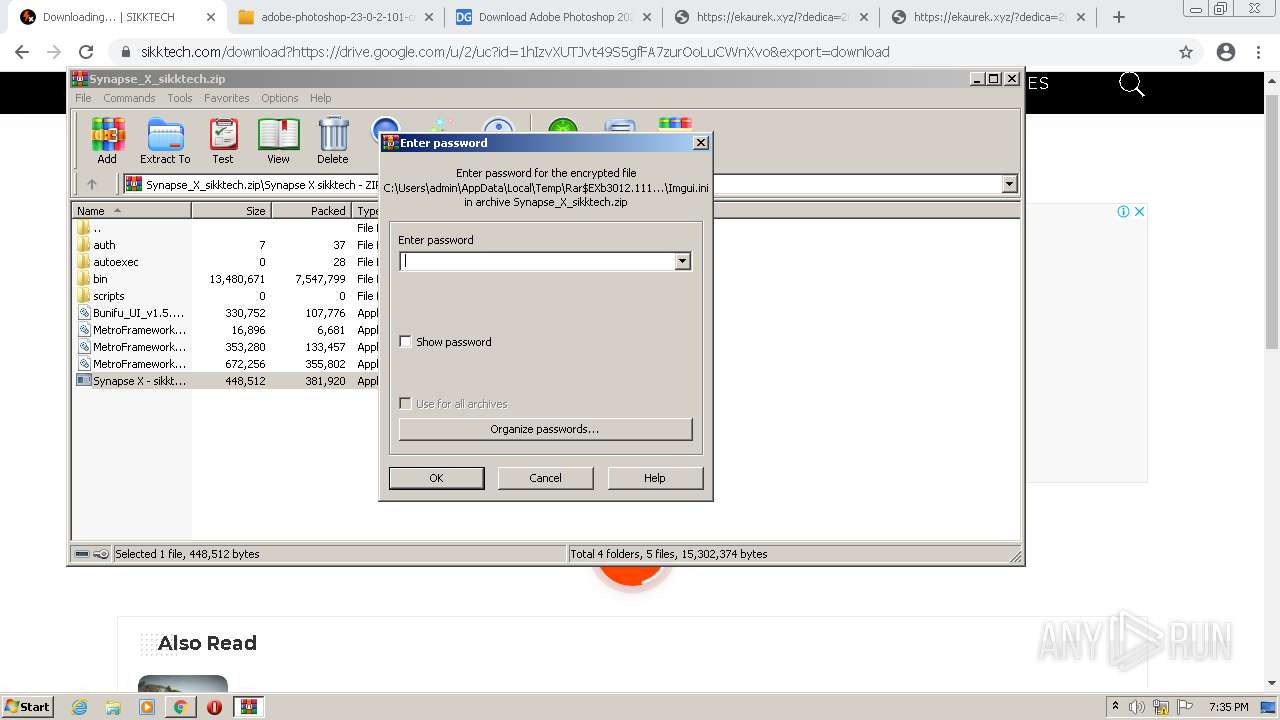Open a new Chrome tab
The width and height of the screenshot is (1280, 720).
point(1119,17)
